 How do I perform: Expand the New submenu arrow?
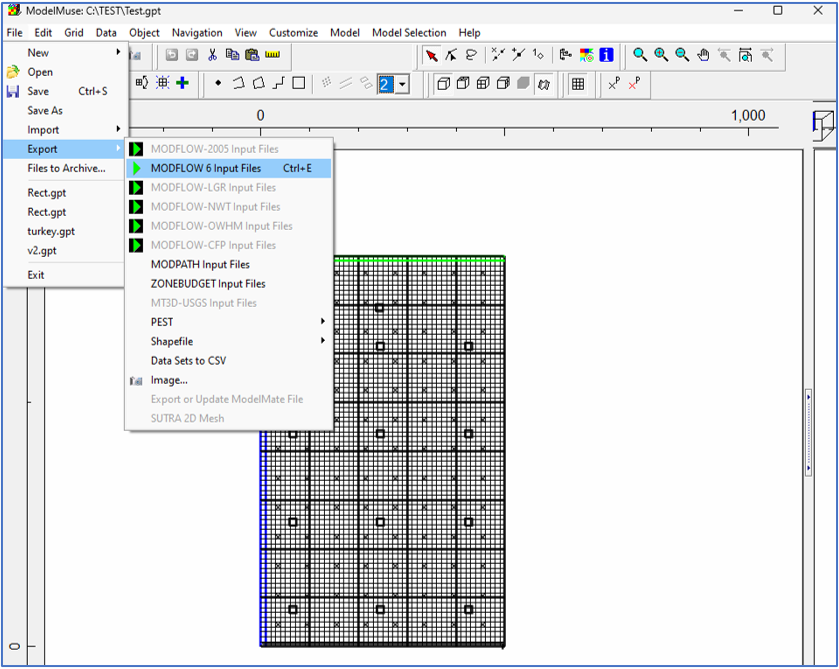[118, 52]
